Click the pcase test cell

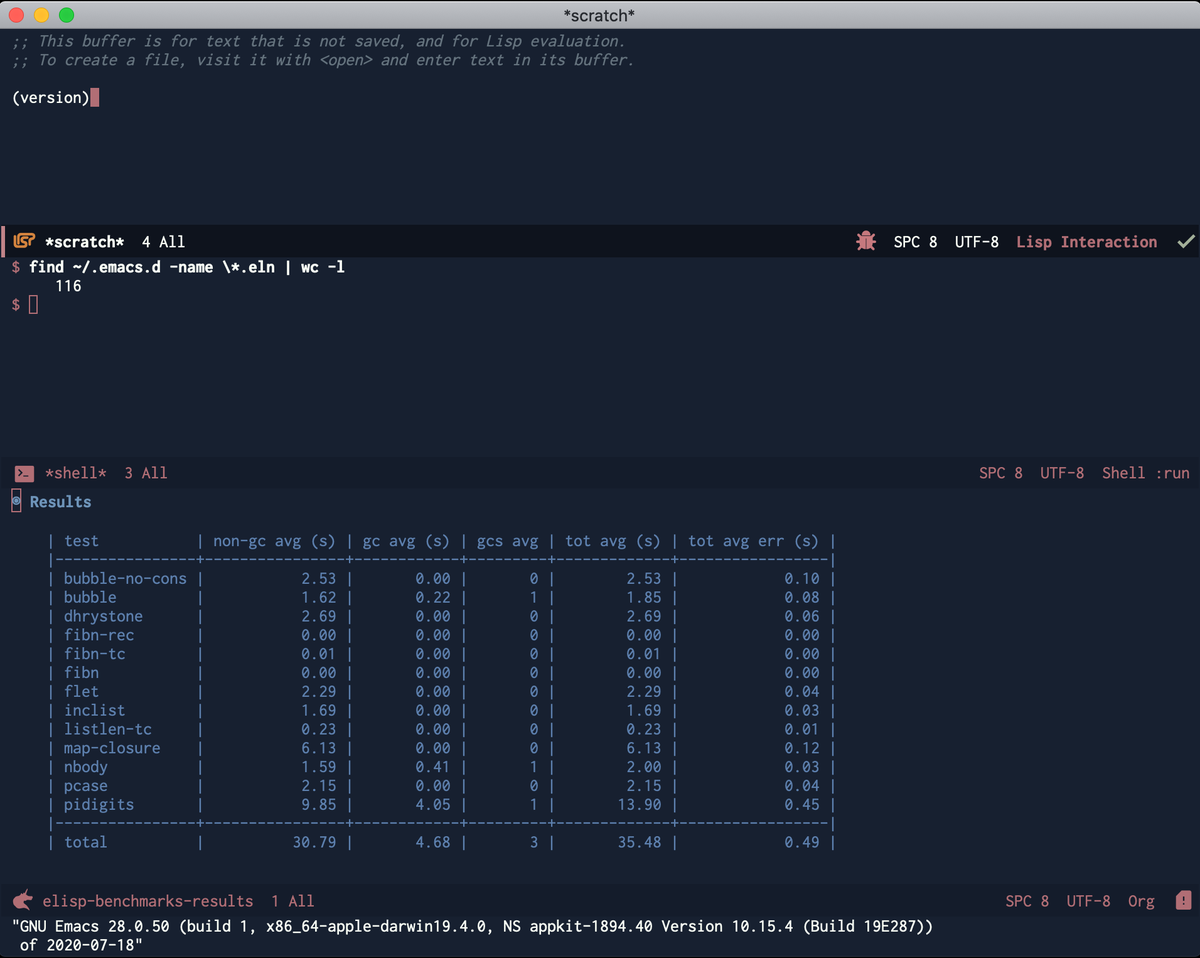tap(86, 786)
